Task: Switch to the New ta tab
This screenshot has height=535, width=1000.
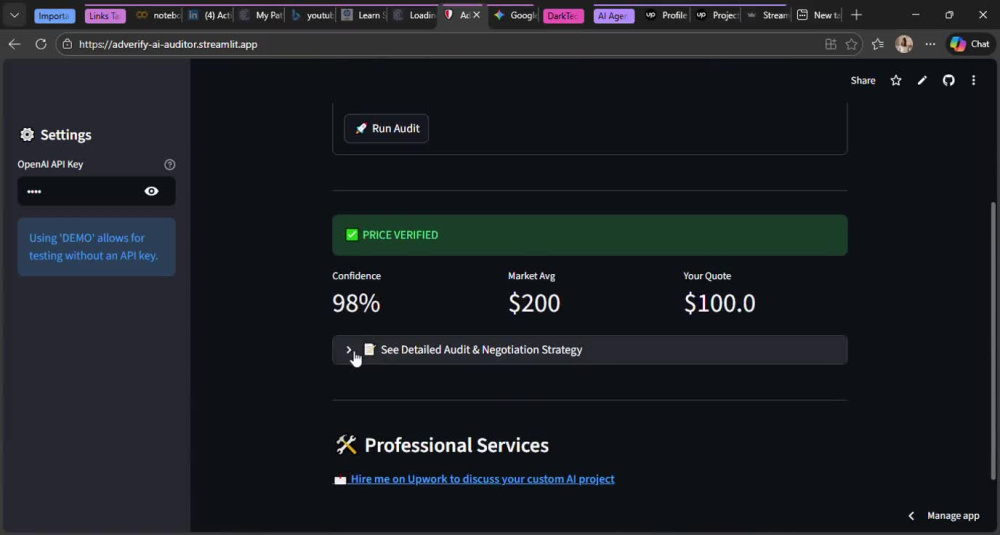Action: point(819,15)
